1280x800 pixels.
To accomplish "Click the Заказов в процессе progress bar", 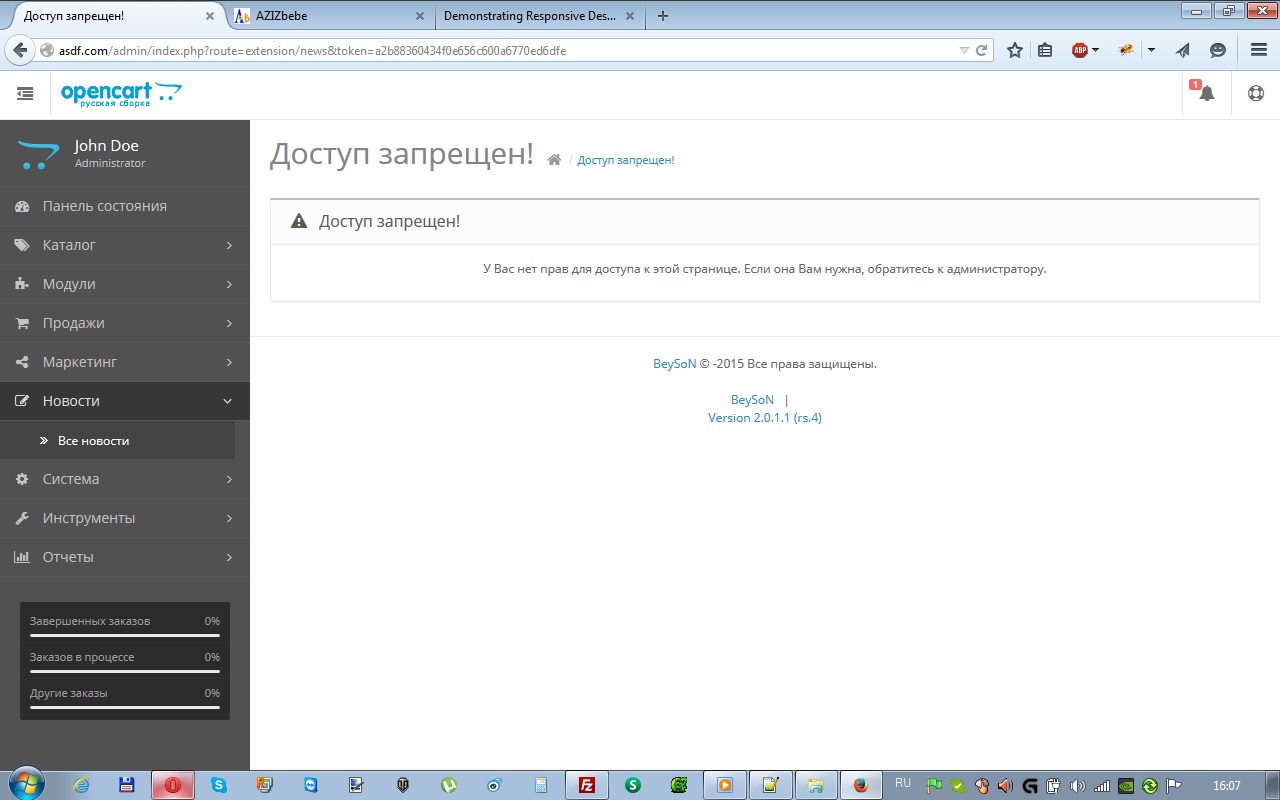I will pyautogui.click(x=125, y=671).
